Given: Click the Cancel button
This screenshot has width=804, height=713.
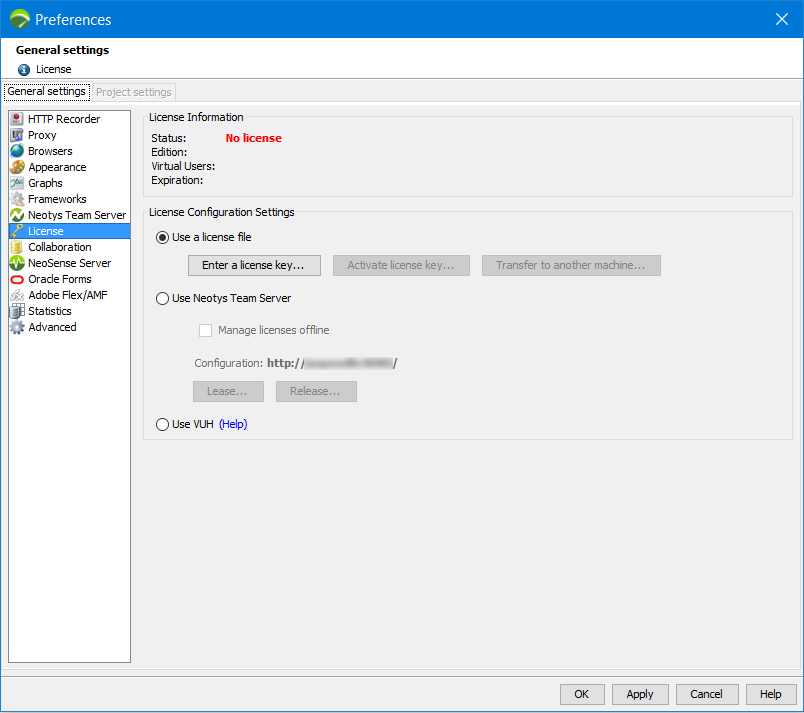Looking at the screenshot, I should pyautogui.click(x=706, y=694).
